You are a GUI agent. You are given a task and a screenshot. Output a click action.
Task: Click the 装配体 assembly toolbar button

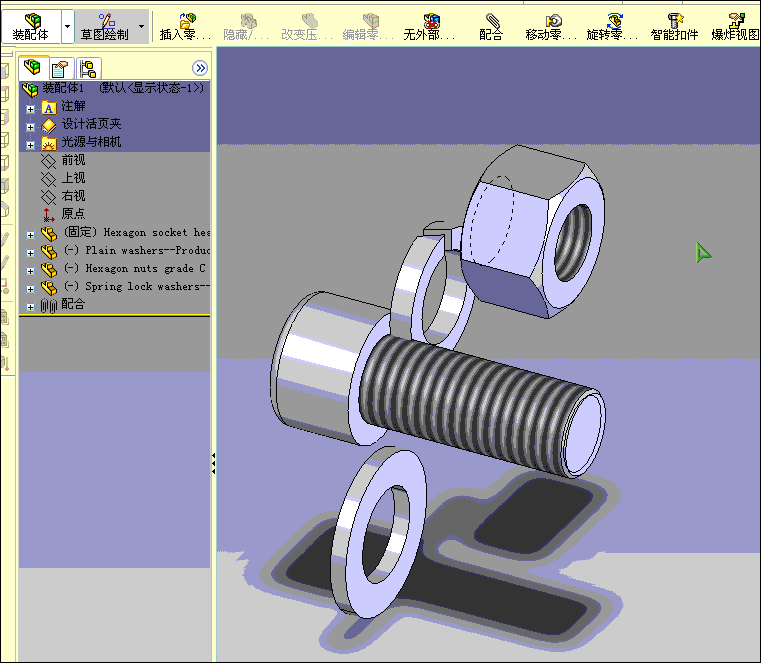[x=31, y=26]
